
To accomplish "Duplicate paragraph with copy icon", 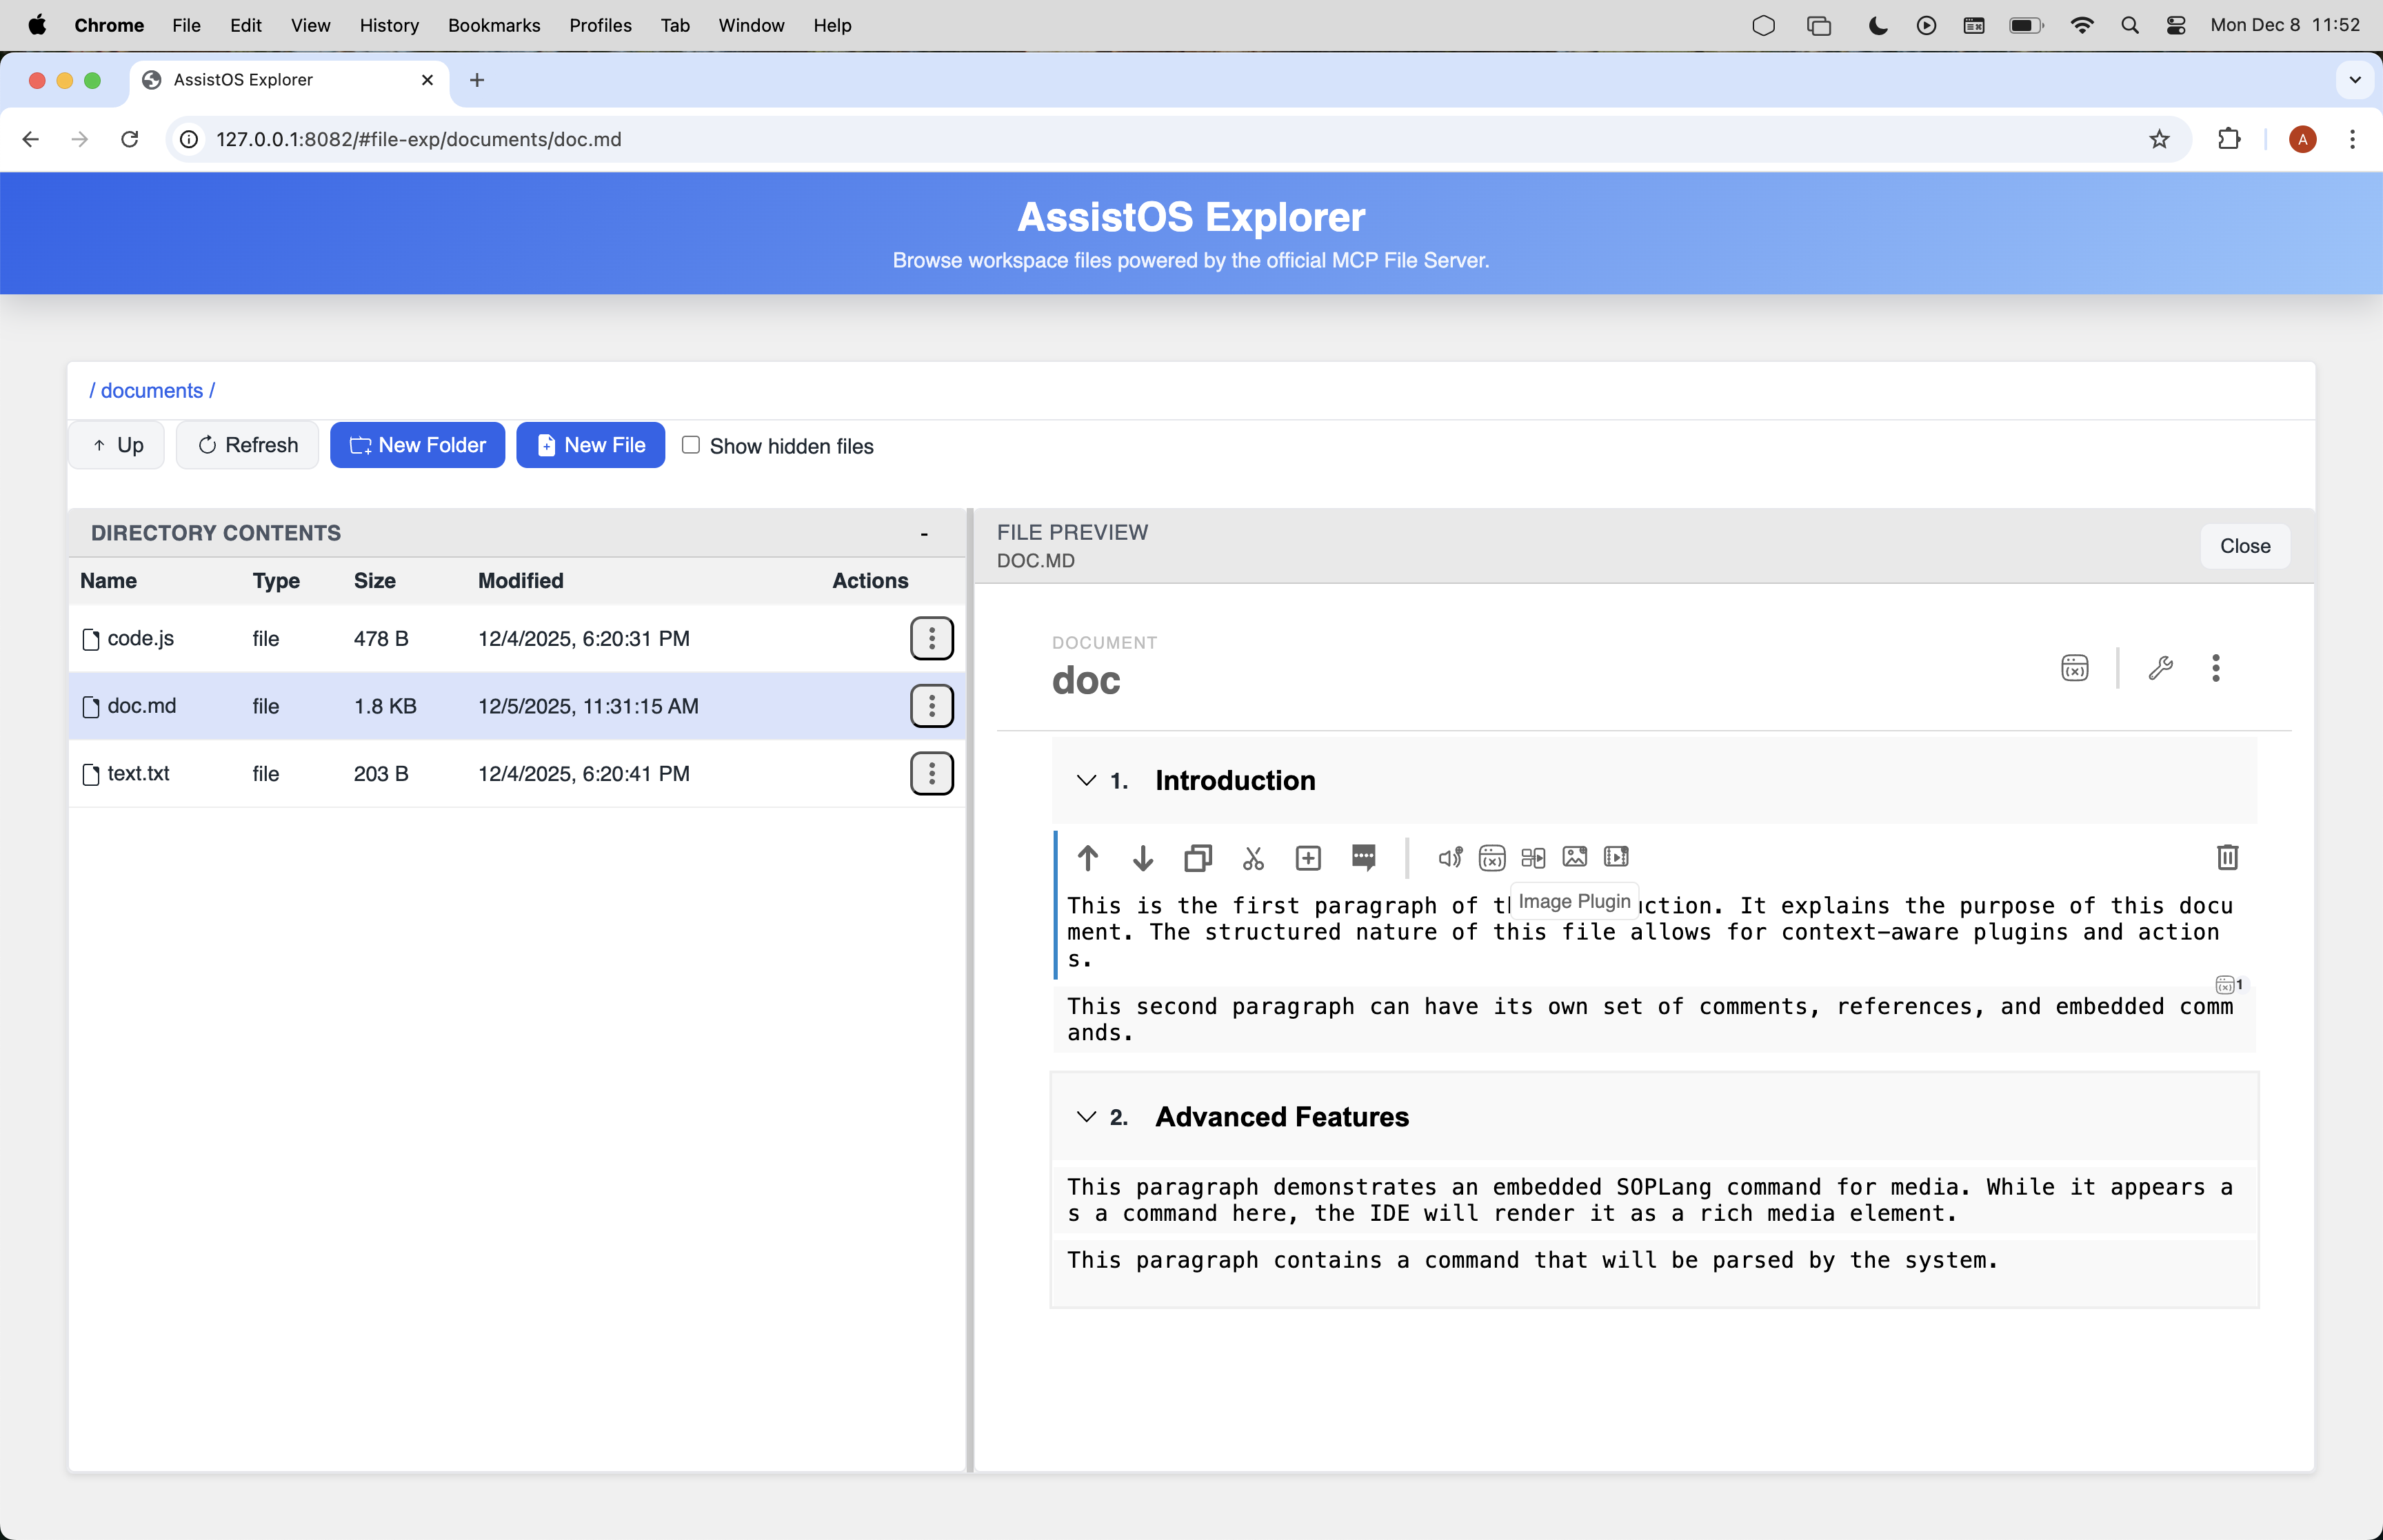I will pos(1198,857).
